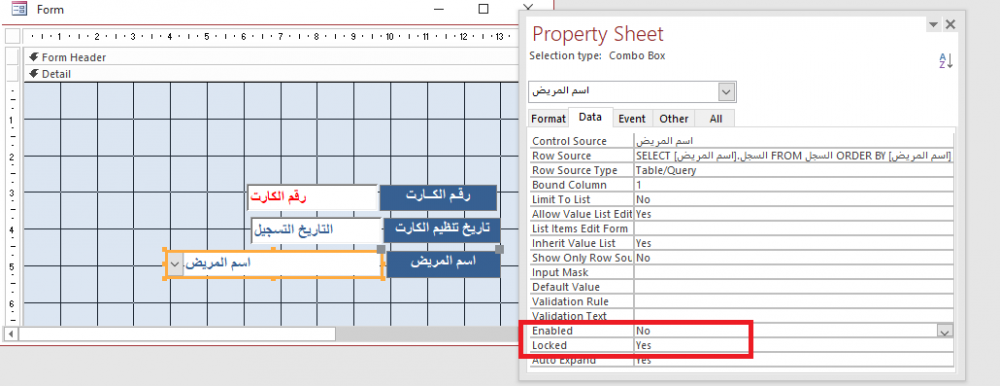1000x386 pixels.
Task: Click the A-Z sort icon in Property Sheet
Action: (x=945, y=61)
